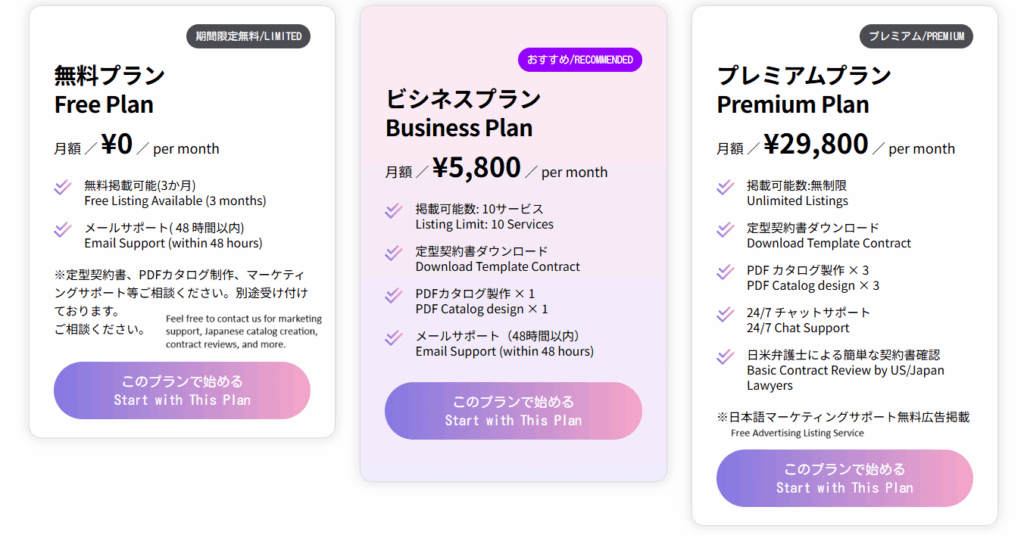This screenshot has width=1024, height=535.
Task: Click checkmark icon beside Free Listing Available
Action: click(x=63, y=187)
